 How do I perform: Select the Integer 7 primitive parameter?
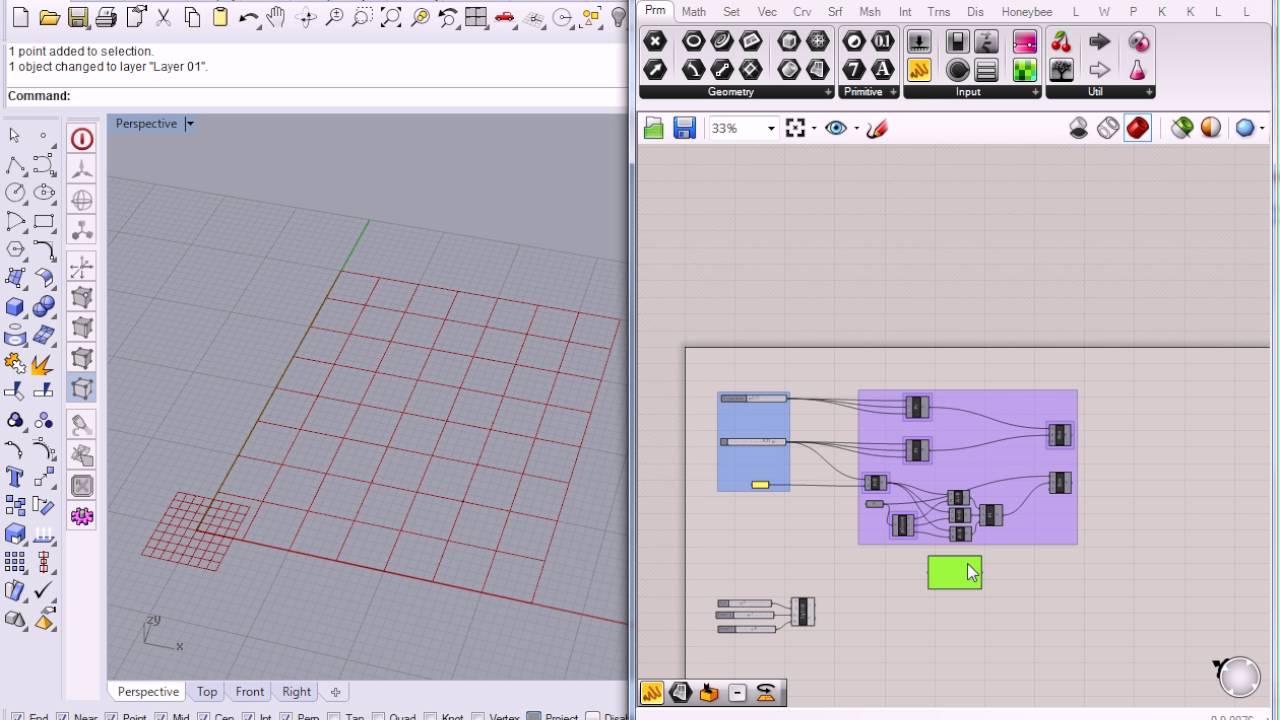(854, 69)
